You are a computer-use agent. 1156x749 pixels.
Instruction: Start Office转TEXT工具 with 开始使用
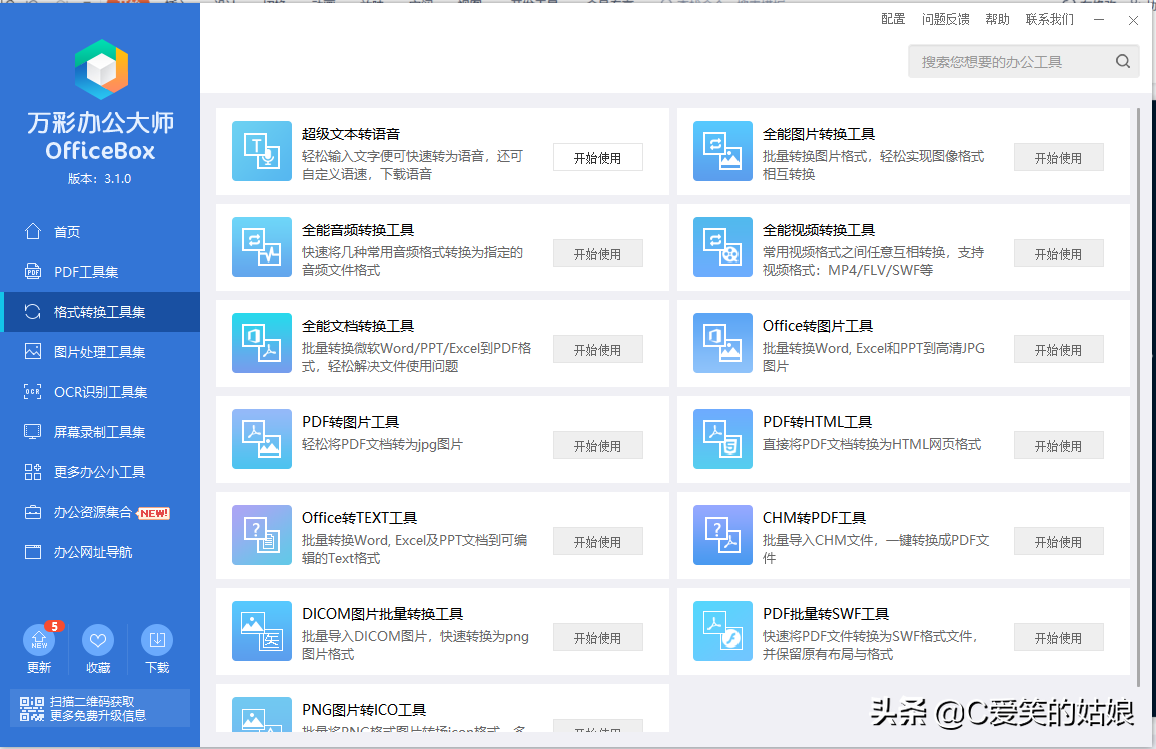pyautogui.click(x=598, y=542)
